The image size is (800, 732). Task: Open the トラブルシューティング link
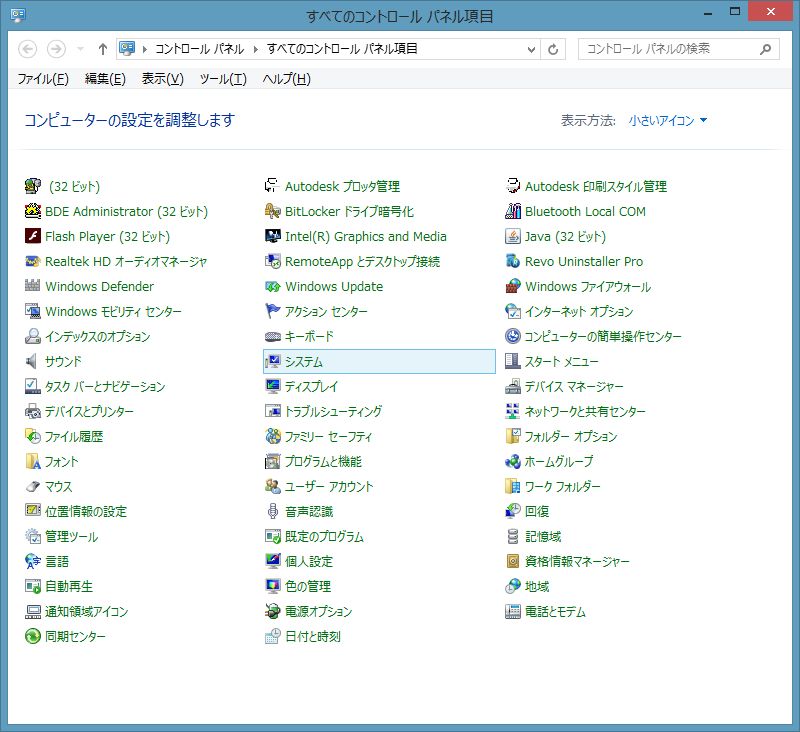click(333, 411)
